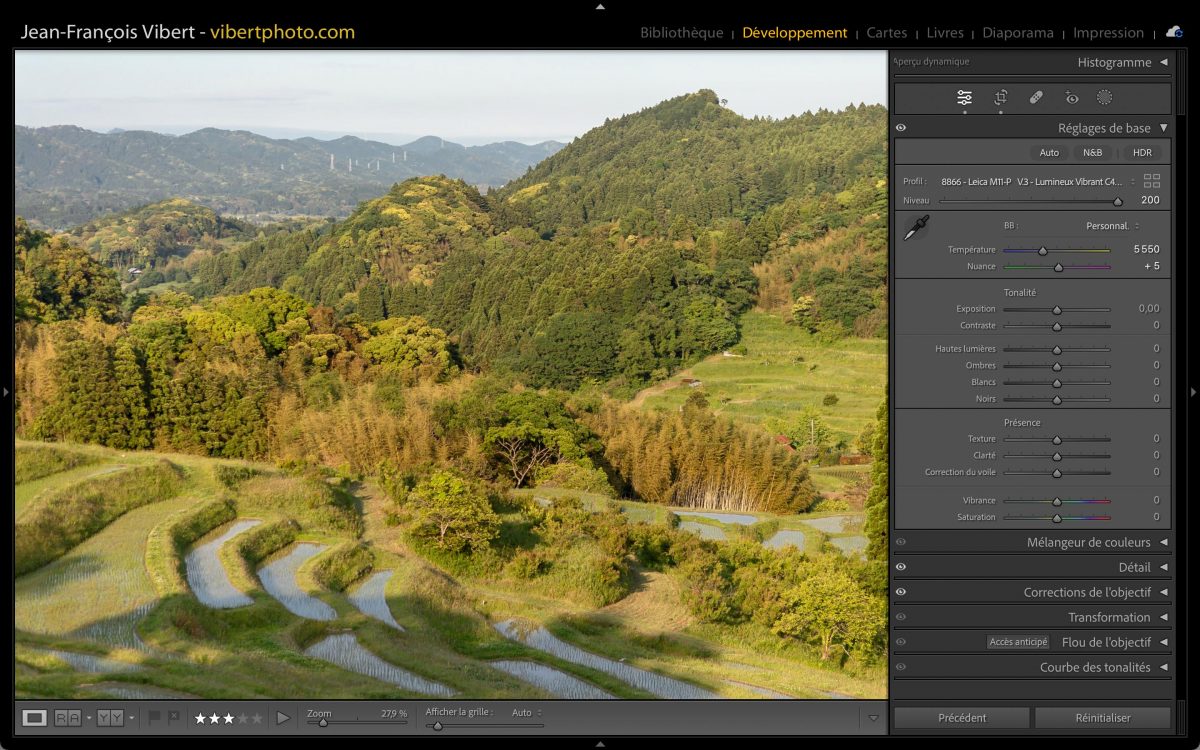Open the Masking circle tool
Screen dimensions: 1200x750
(1104, 97)
